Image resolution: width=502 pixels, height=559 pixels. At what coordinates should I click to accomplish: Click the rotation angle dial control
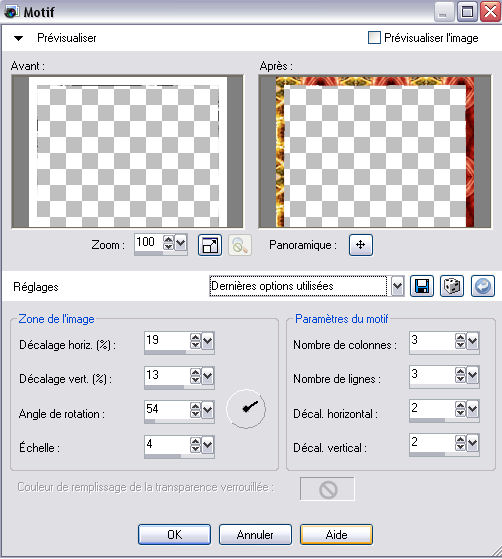tap(246, 409)
